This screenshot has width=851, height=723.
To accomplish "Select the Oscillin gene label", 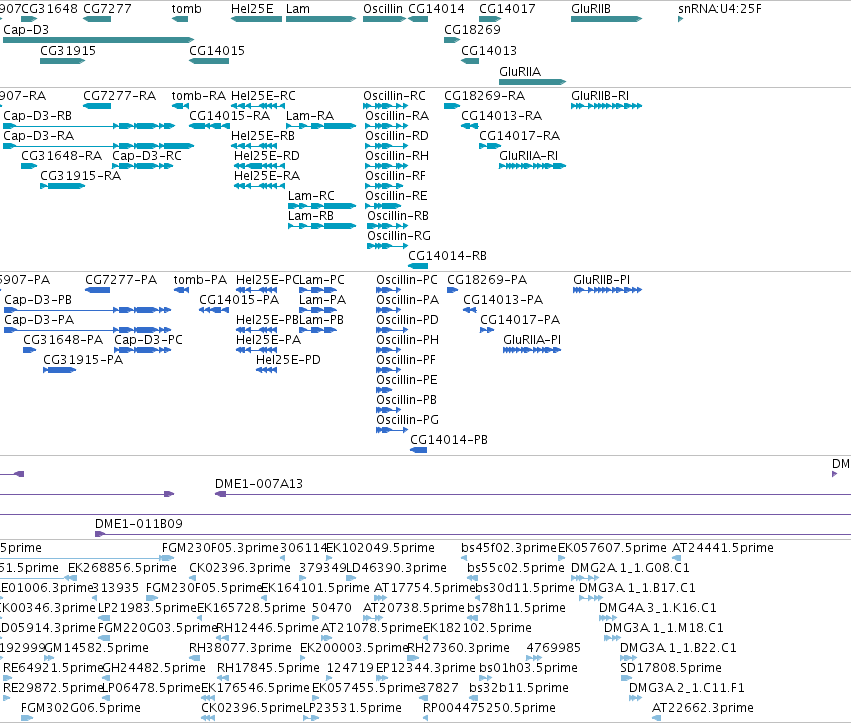I will tap(383, 9).
